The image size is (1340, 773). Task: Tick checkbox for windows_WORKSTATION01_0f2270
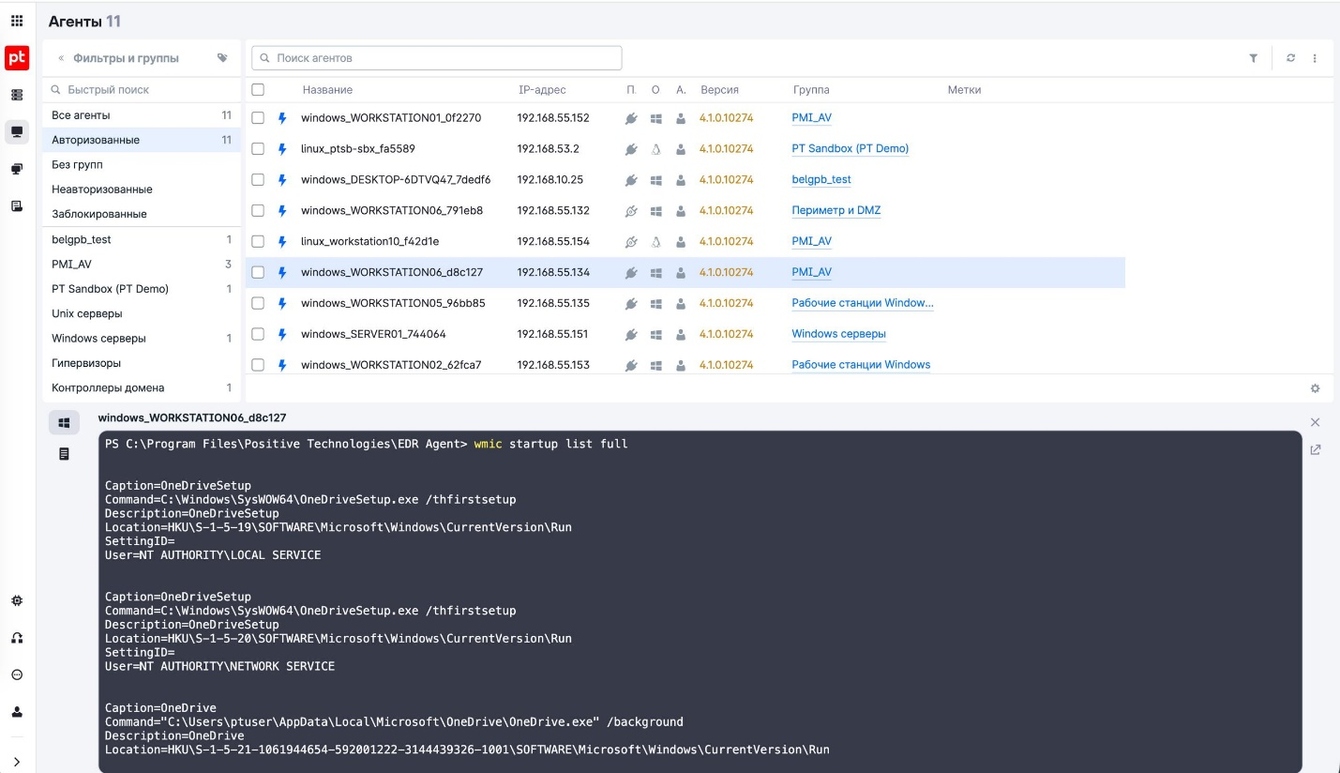coord(258,118)
